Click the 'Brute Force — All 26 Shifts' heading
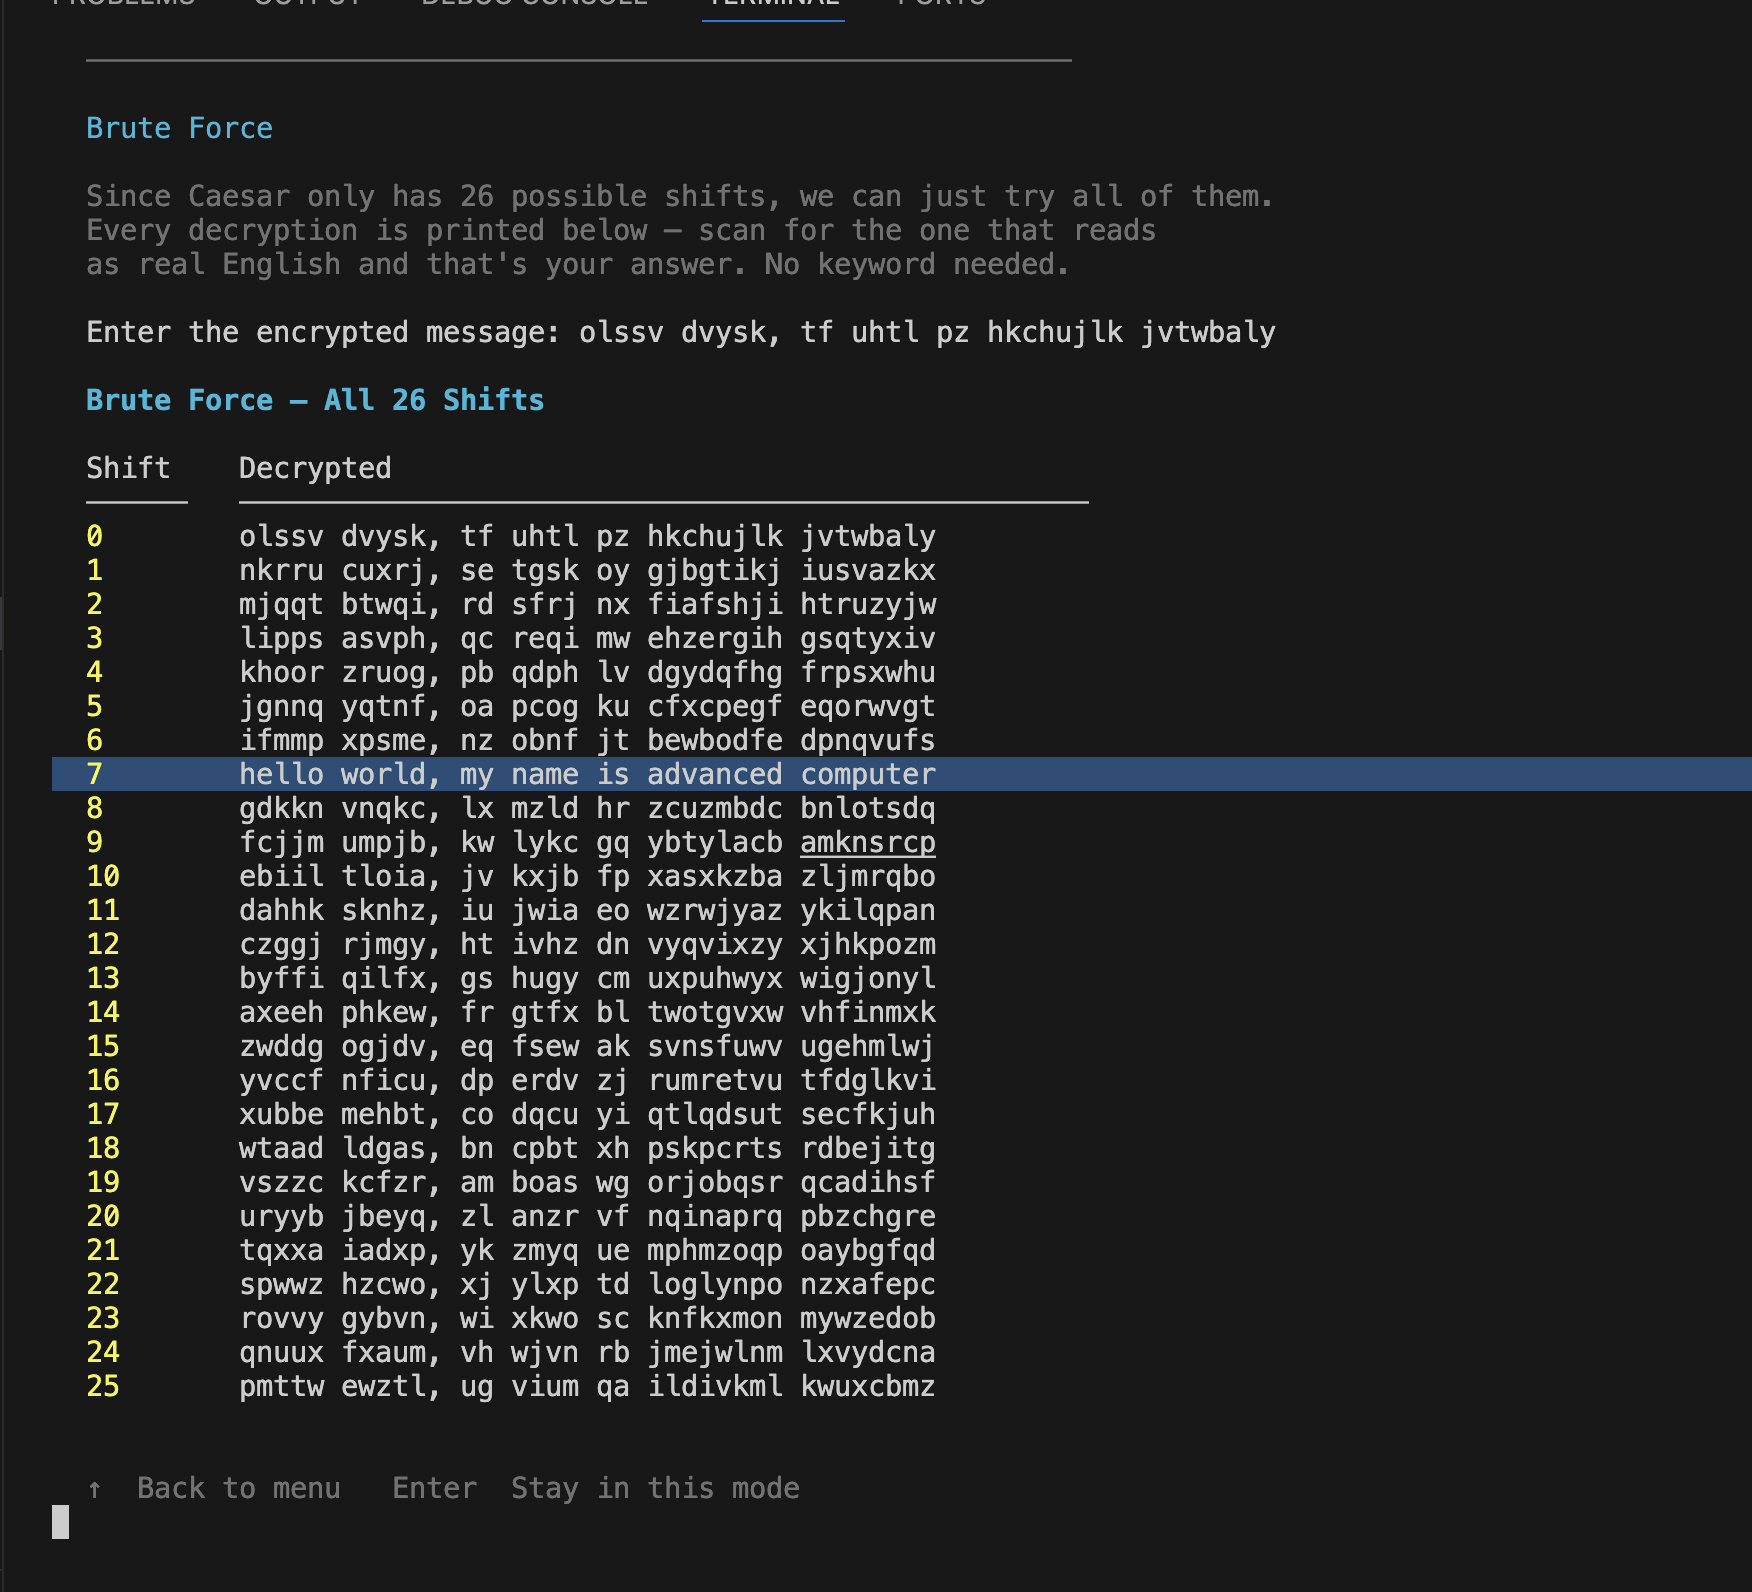This screenshot has height=1592, width=1752. (x=315, y=400)
